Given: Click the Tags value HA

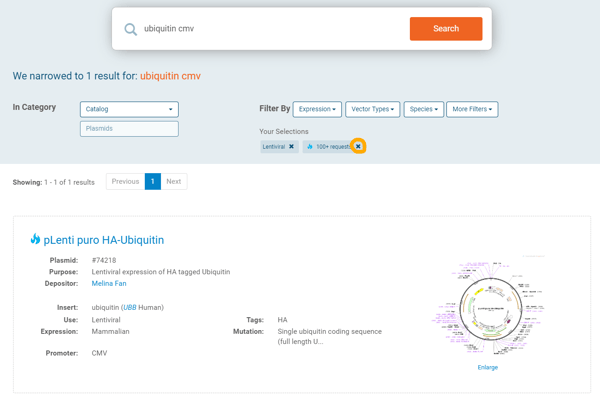Looking at the screenshot, I should (282, 320).
